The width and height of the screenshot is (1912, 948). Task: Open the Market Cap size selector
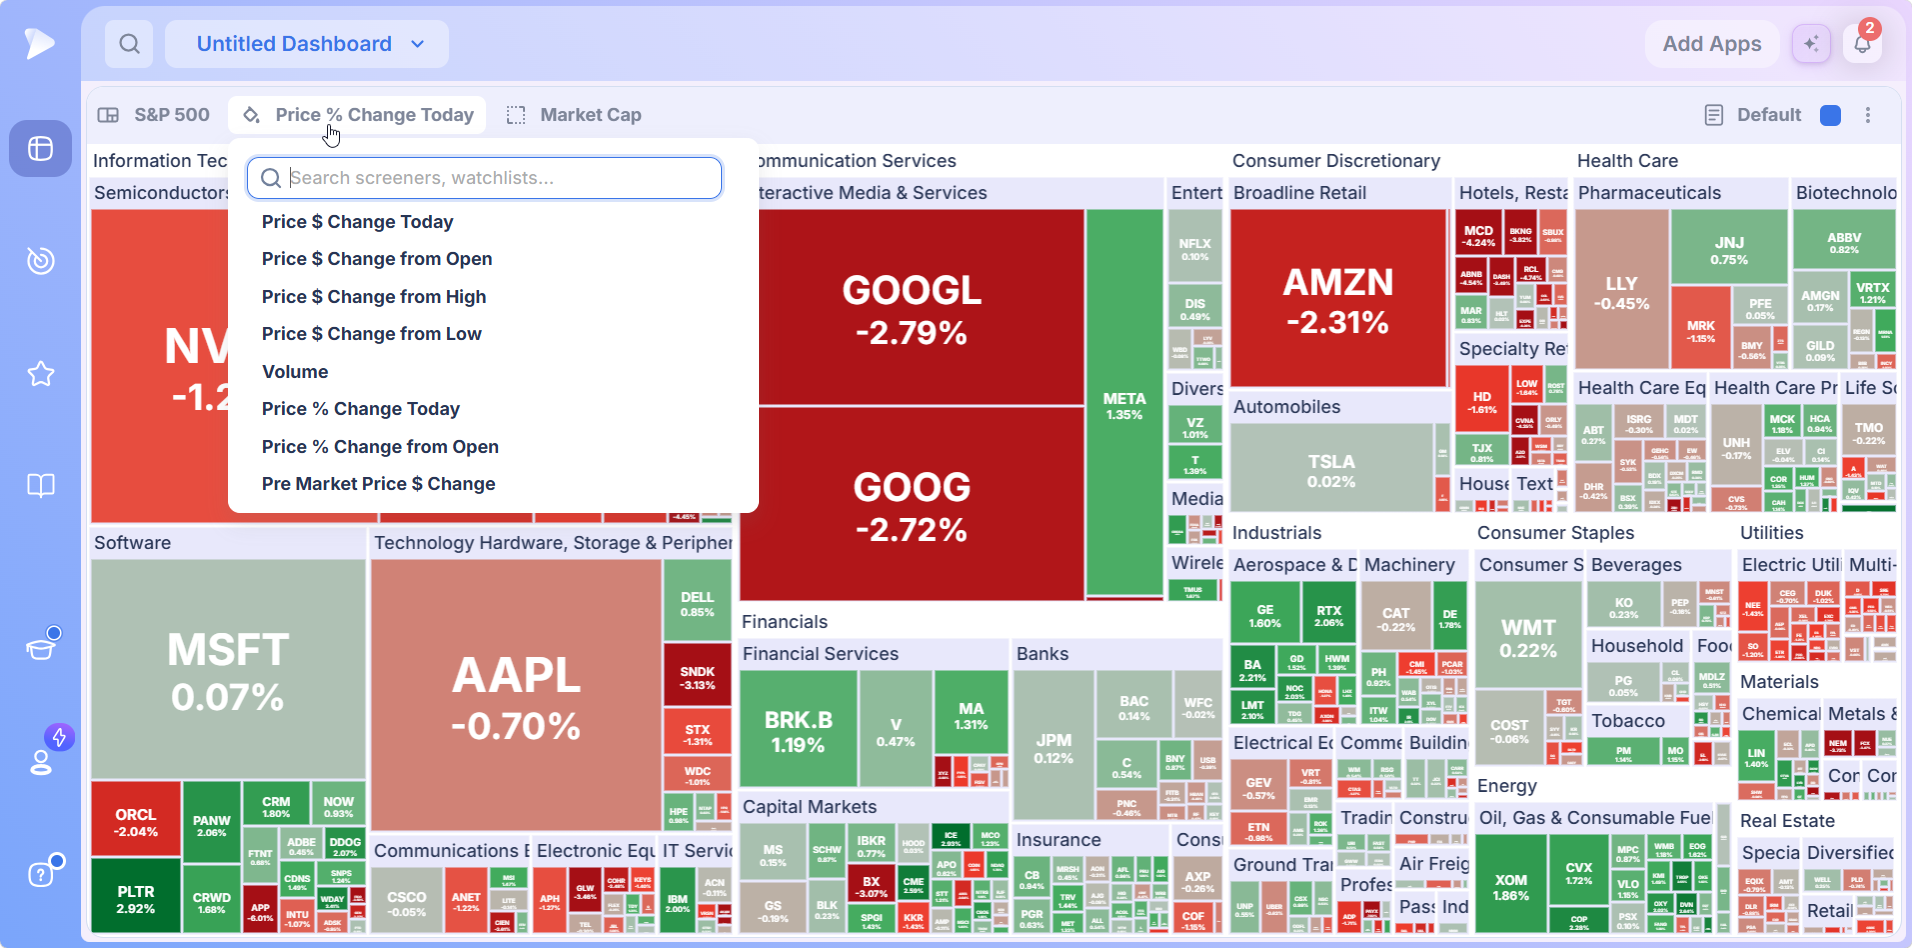coord(575,115)
